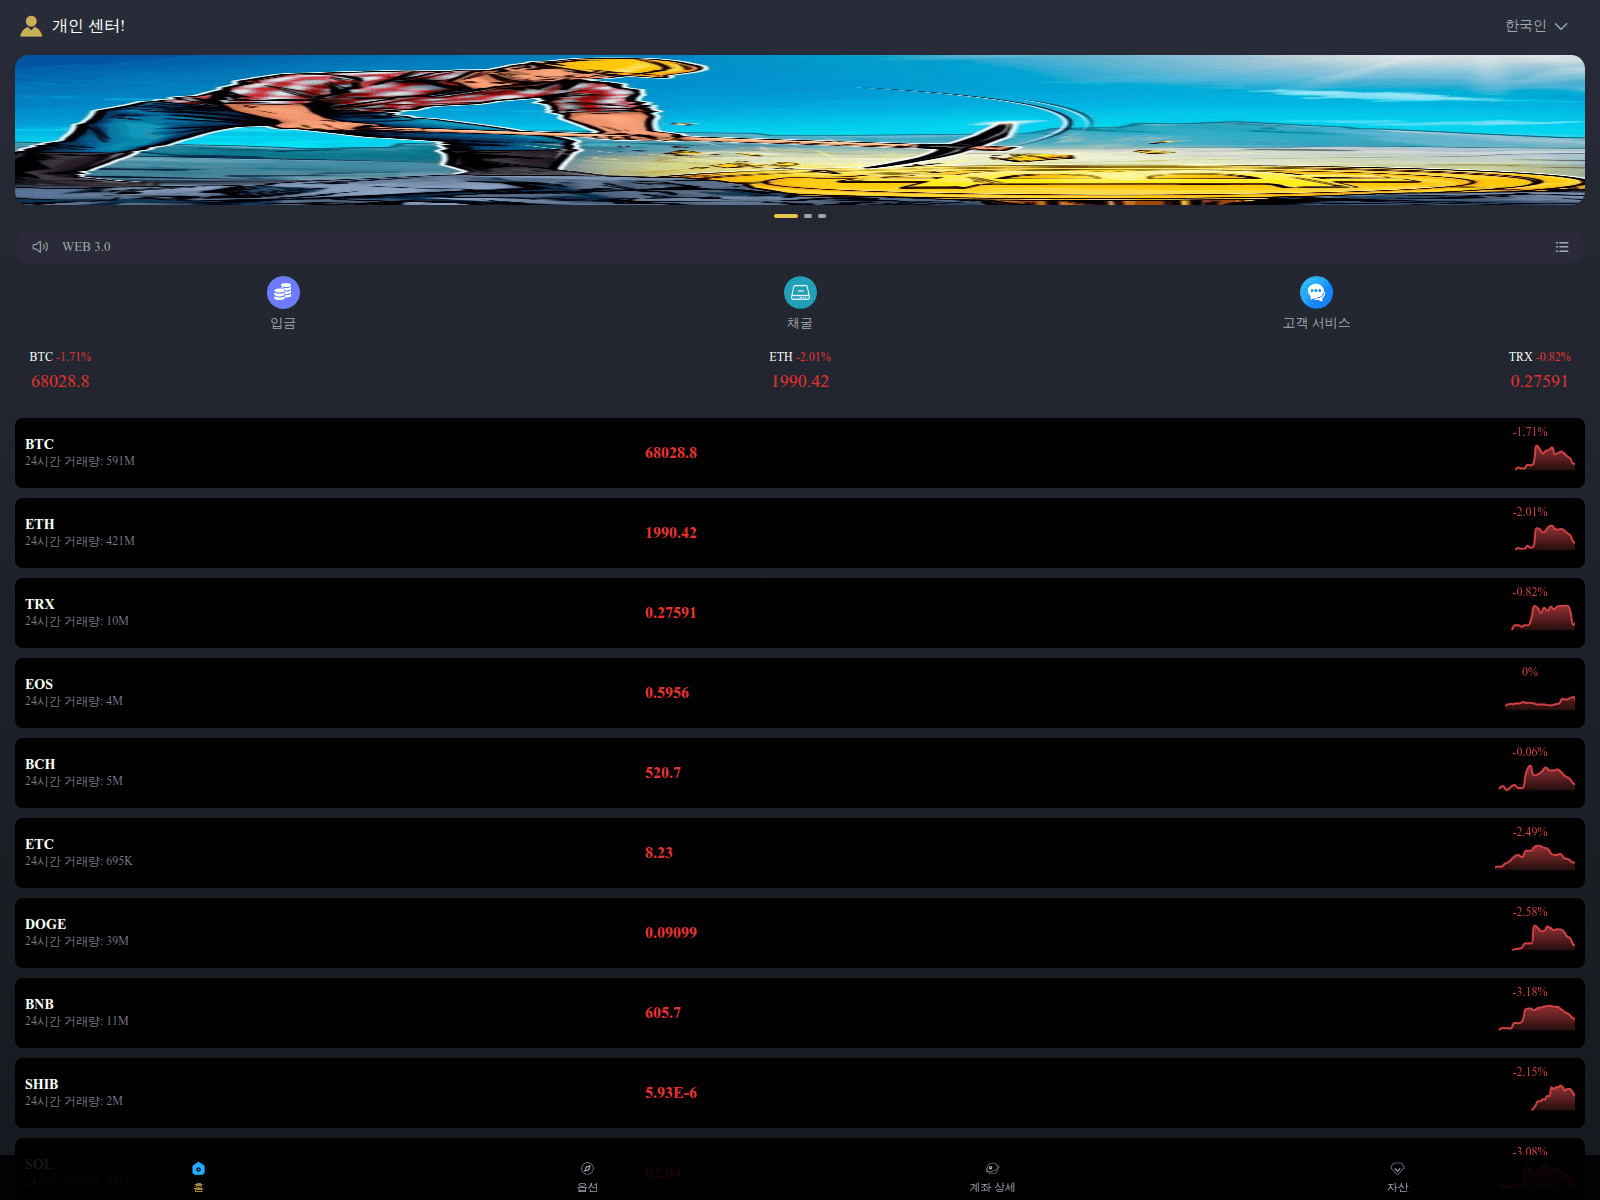Click the BNB -3.18% sparkline chart
This screenshot has height=1200, width=1600.
[x=1537, y=1017]
